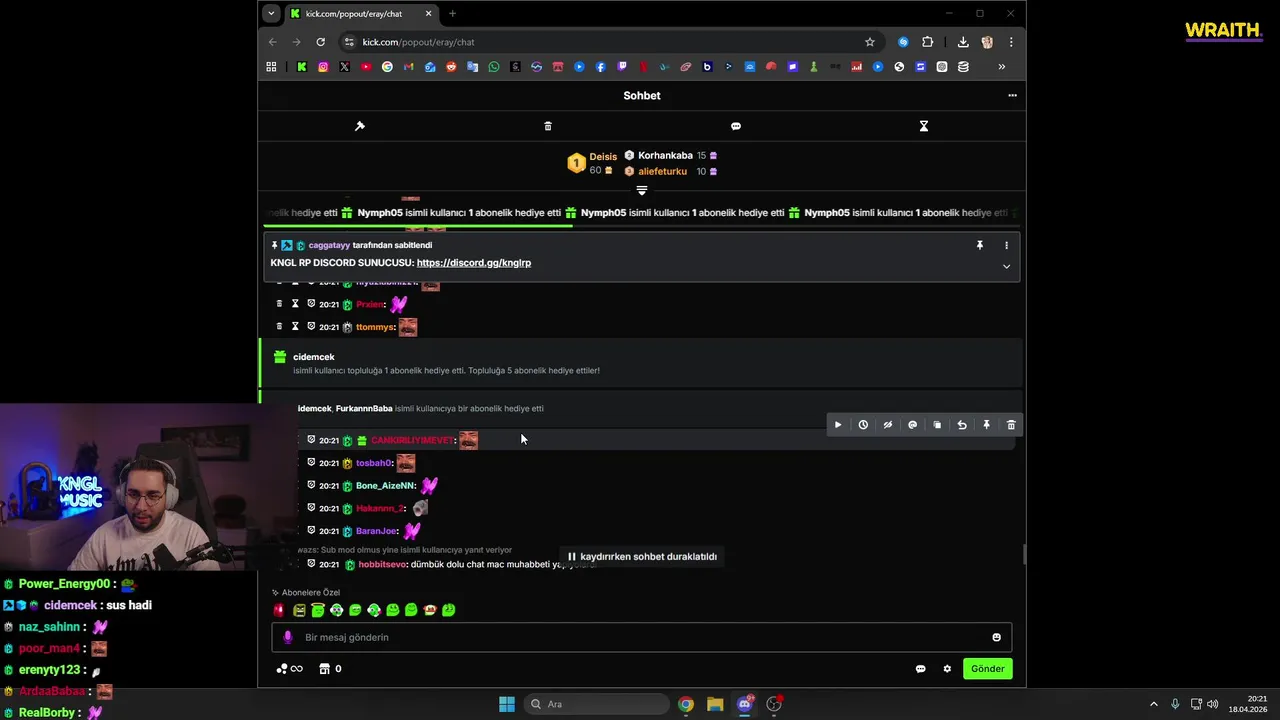This screenshot has width=1280, height=720.
Task: Open the discord.gg/knglrp link
Action: click(x=474, y=263)
